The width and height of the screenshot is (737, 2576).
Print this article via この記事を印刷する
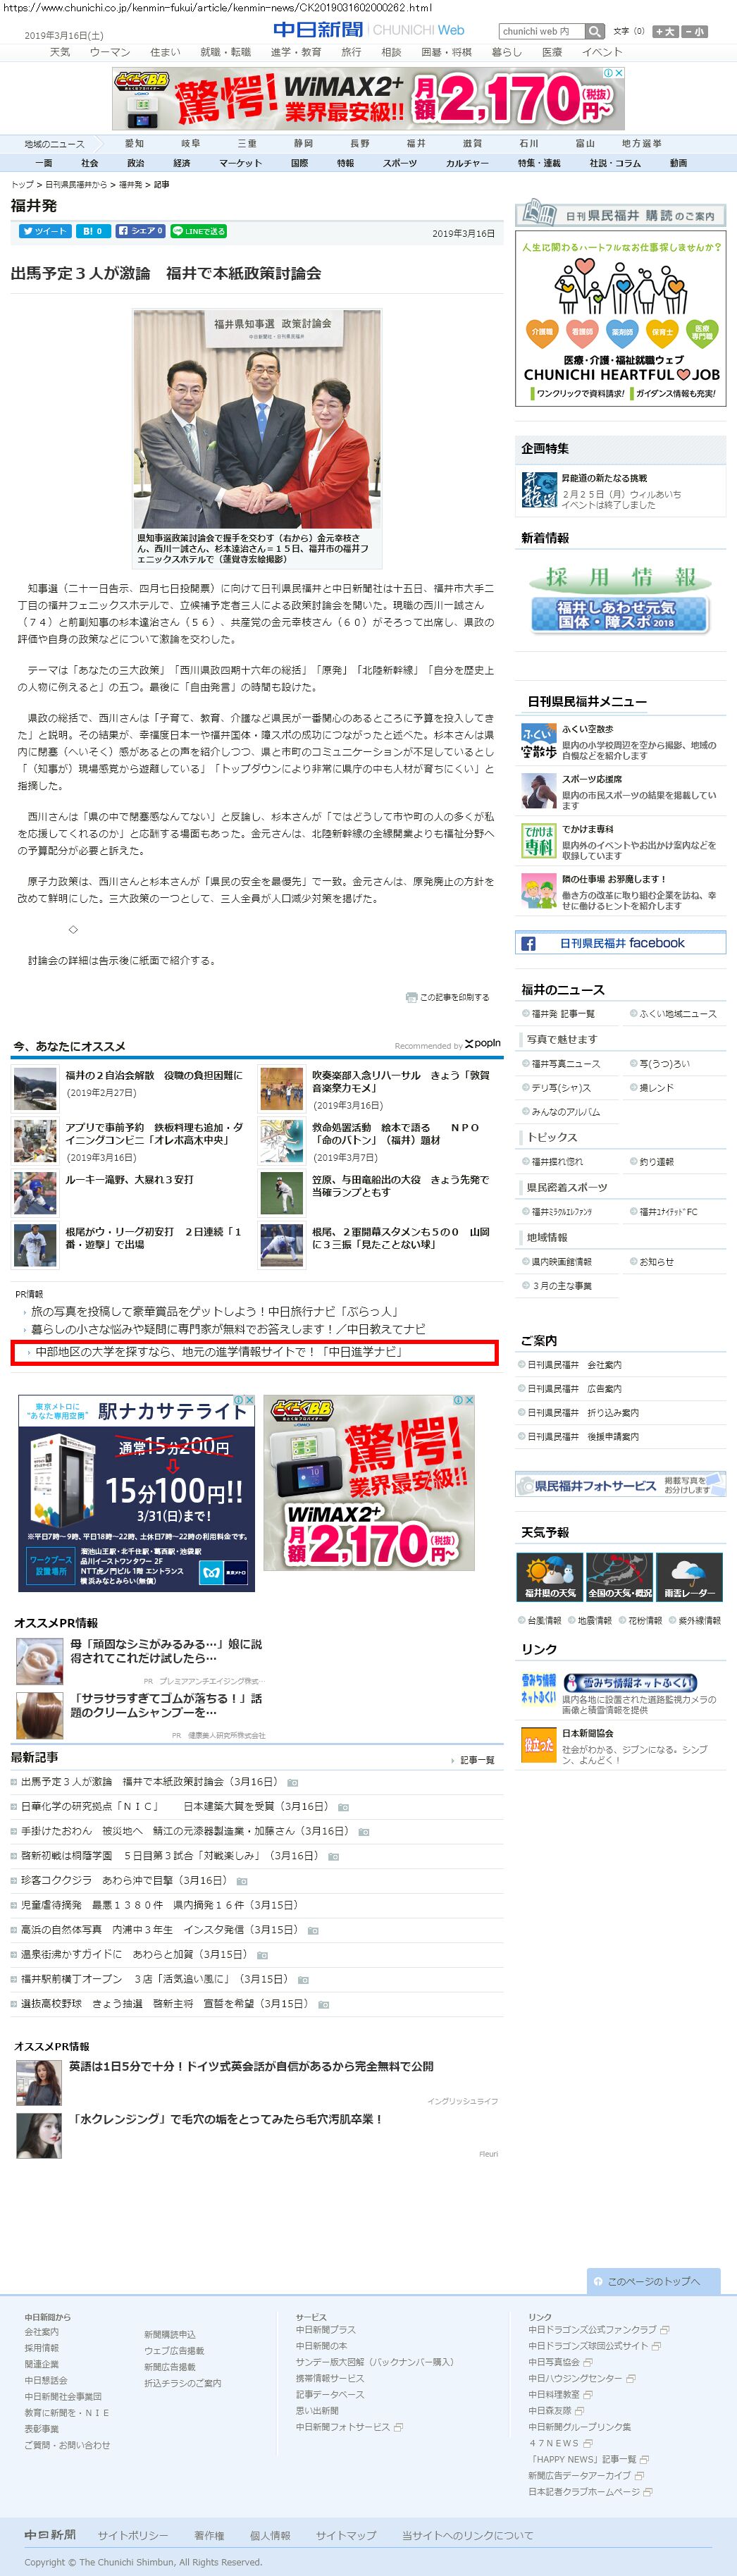[448, 997]
